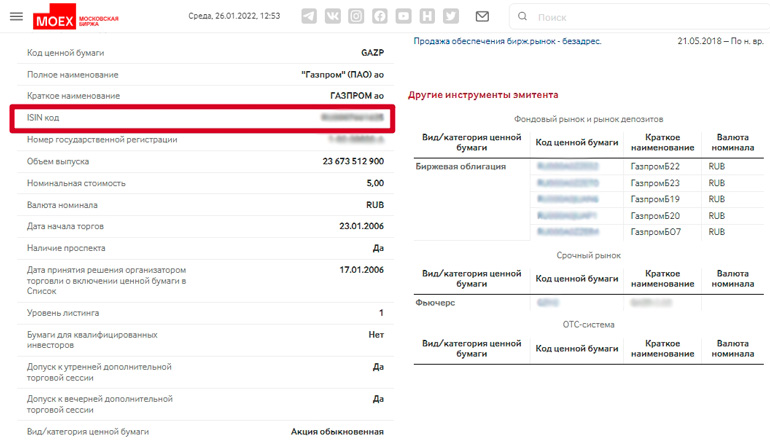Open the blurred Фьючерс security code link
This screenshot has width=770, height=440.
coord(548,302)
